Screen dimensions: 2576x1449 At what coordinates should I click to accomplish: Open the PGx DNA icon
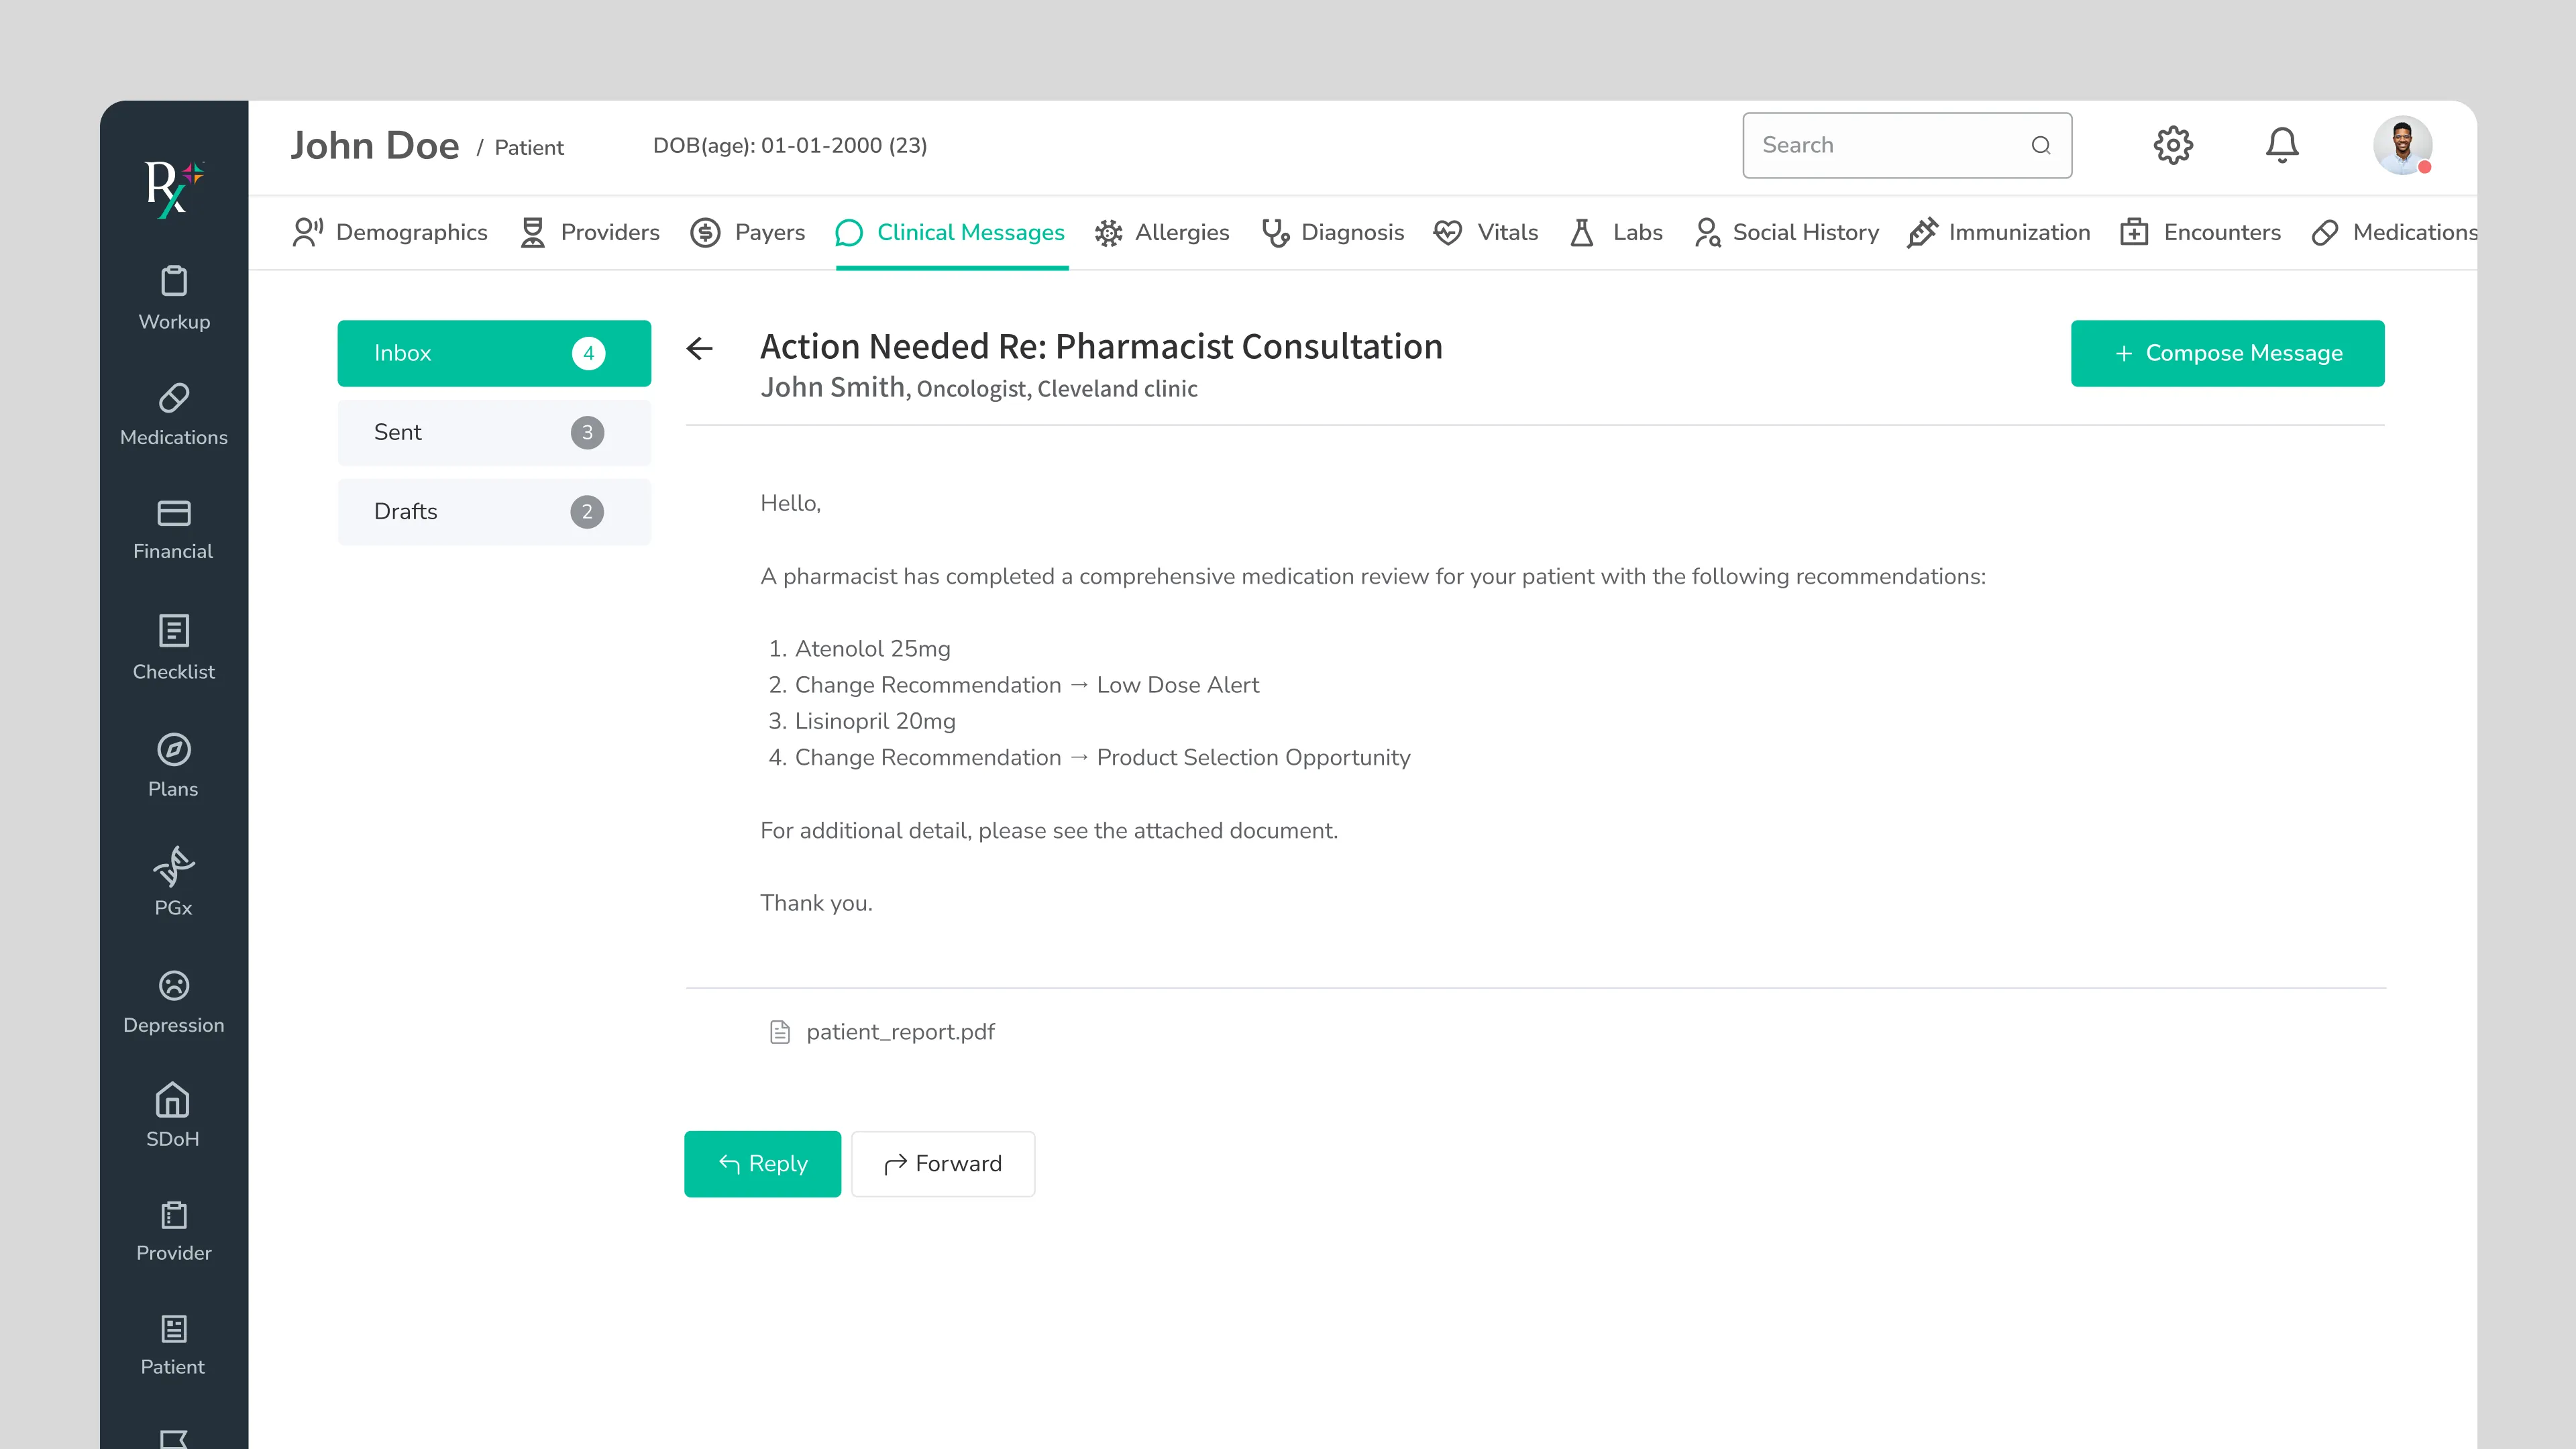(174, 866)
